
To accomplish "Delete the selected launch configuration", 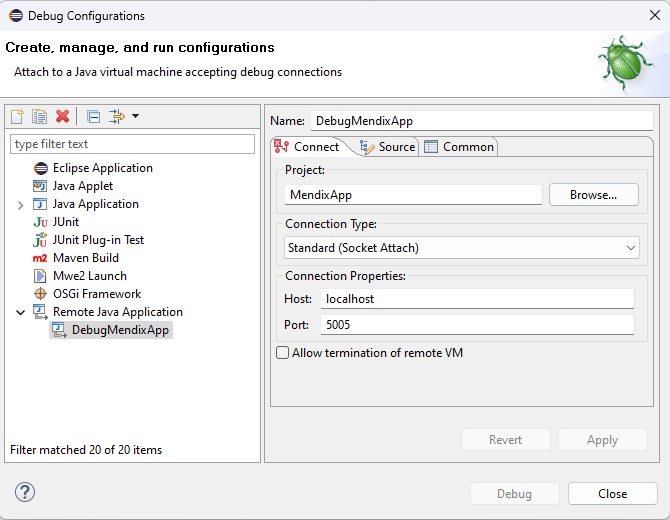I will [62, 117].
